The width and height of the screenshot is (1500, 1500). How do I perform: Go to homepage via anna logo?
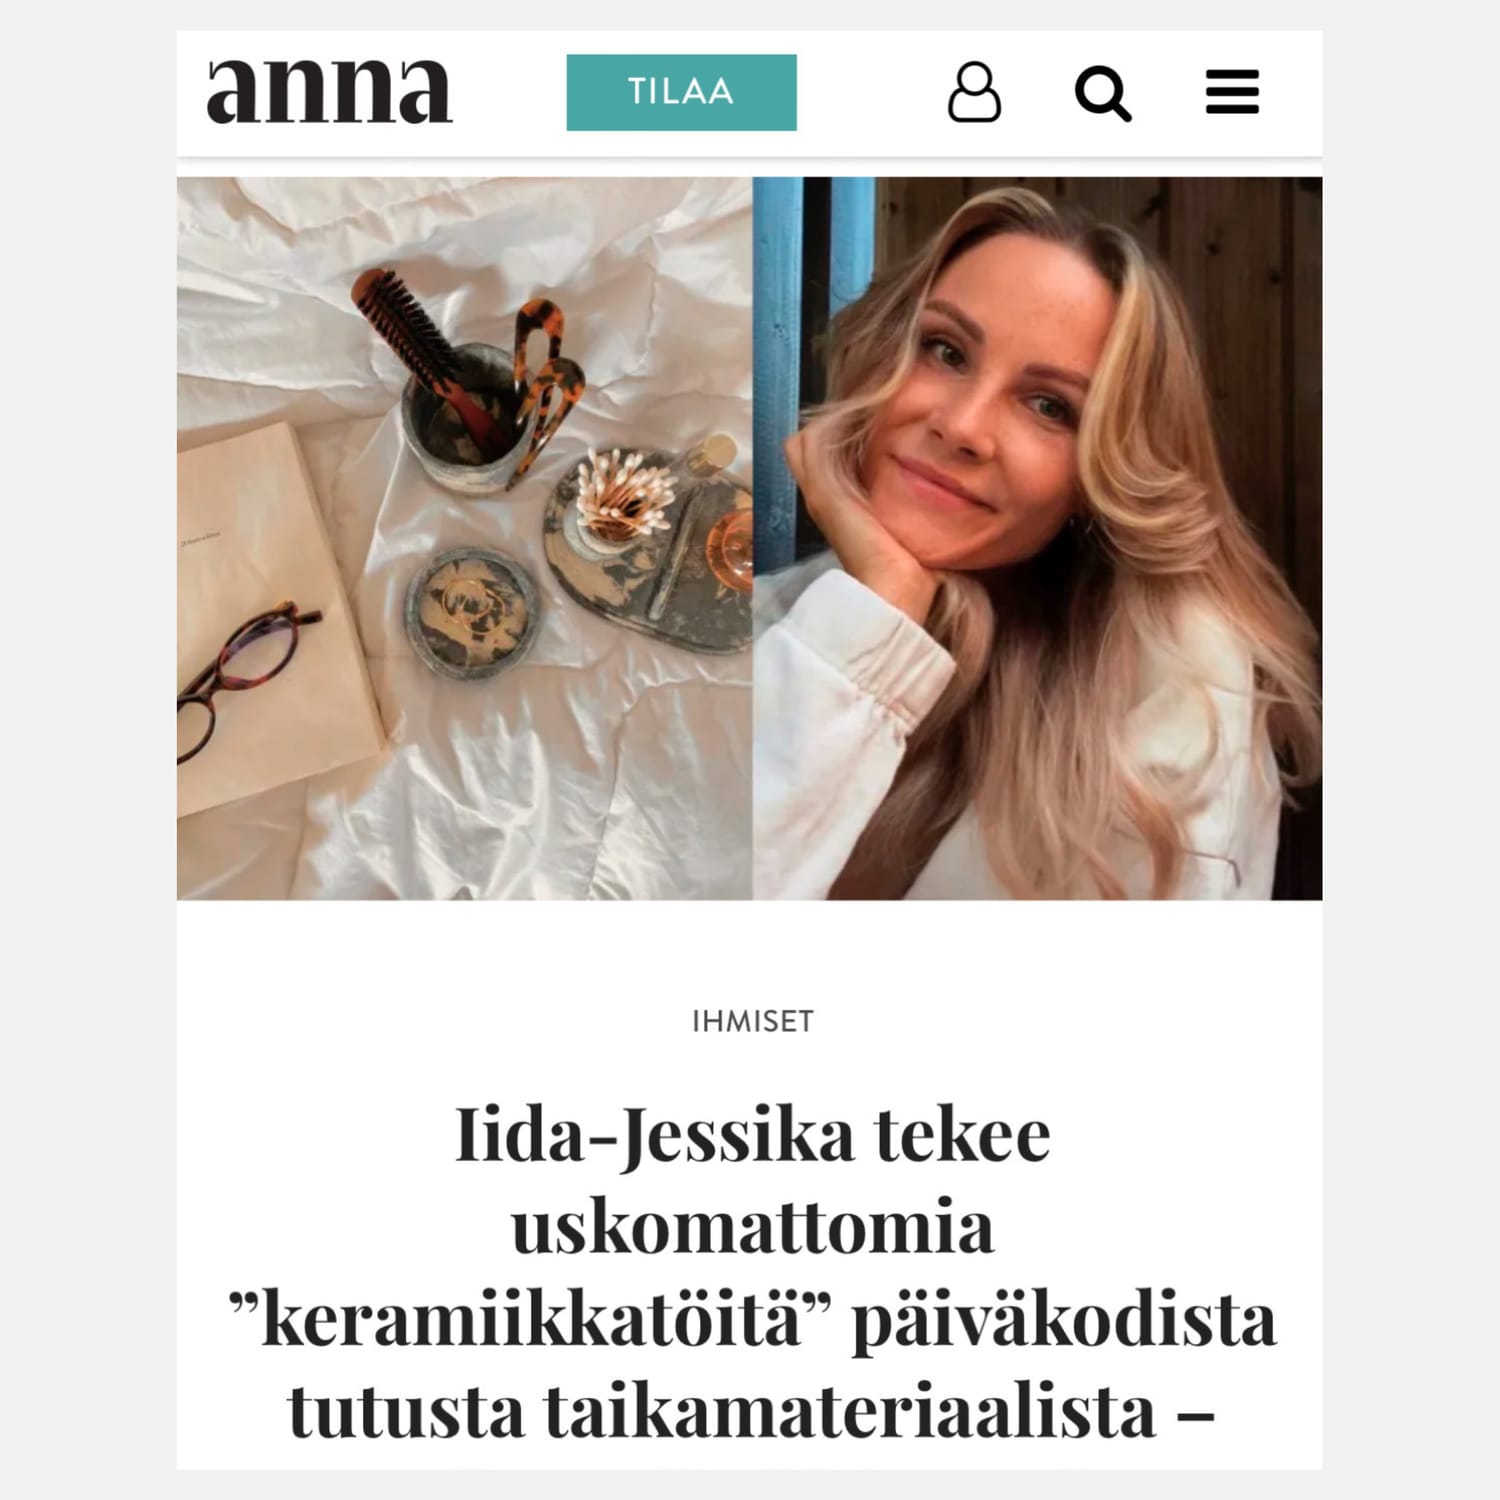(329, 91)
